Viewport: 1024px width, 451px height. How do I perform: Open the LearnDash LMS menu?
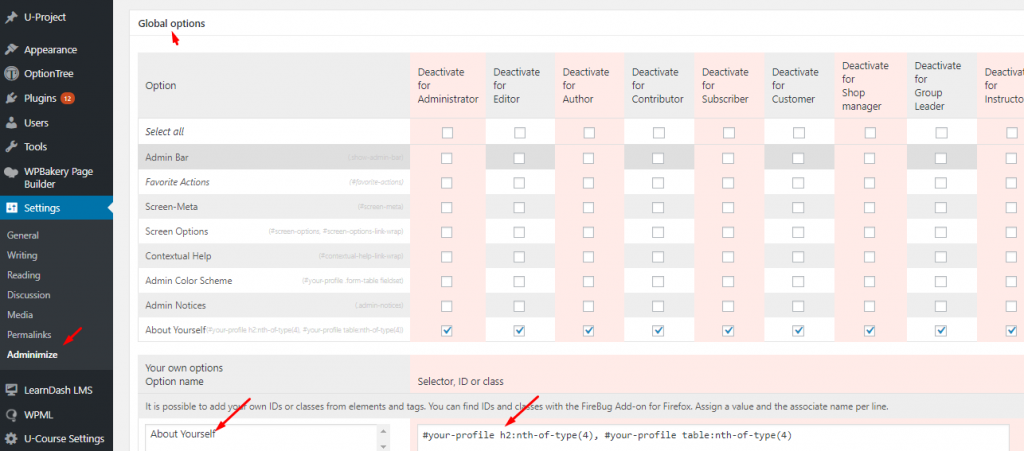(56, 390)
